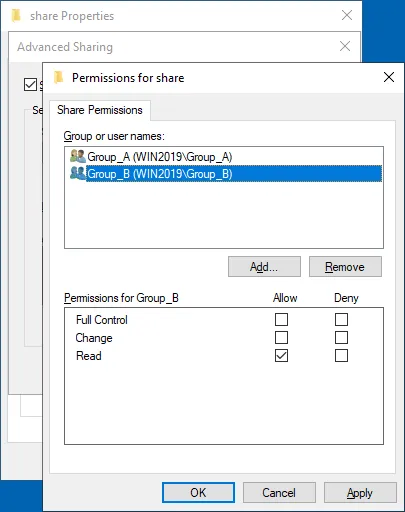Close the Advanced Sharing window
The width and height of the screenshot is (405, 512).
tap(345, 46)
